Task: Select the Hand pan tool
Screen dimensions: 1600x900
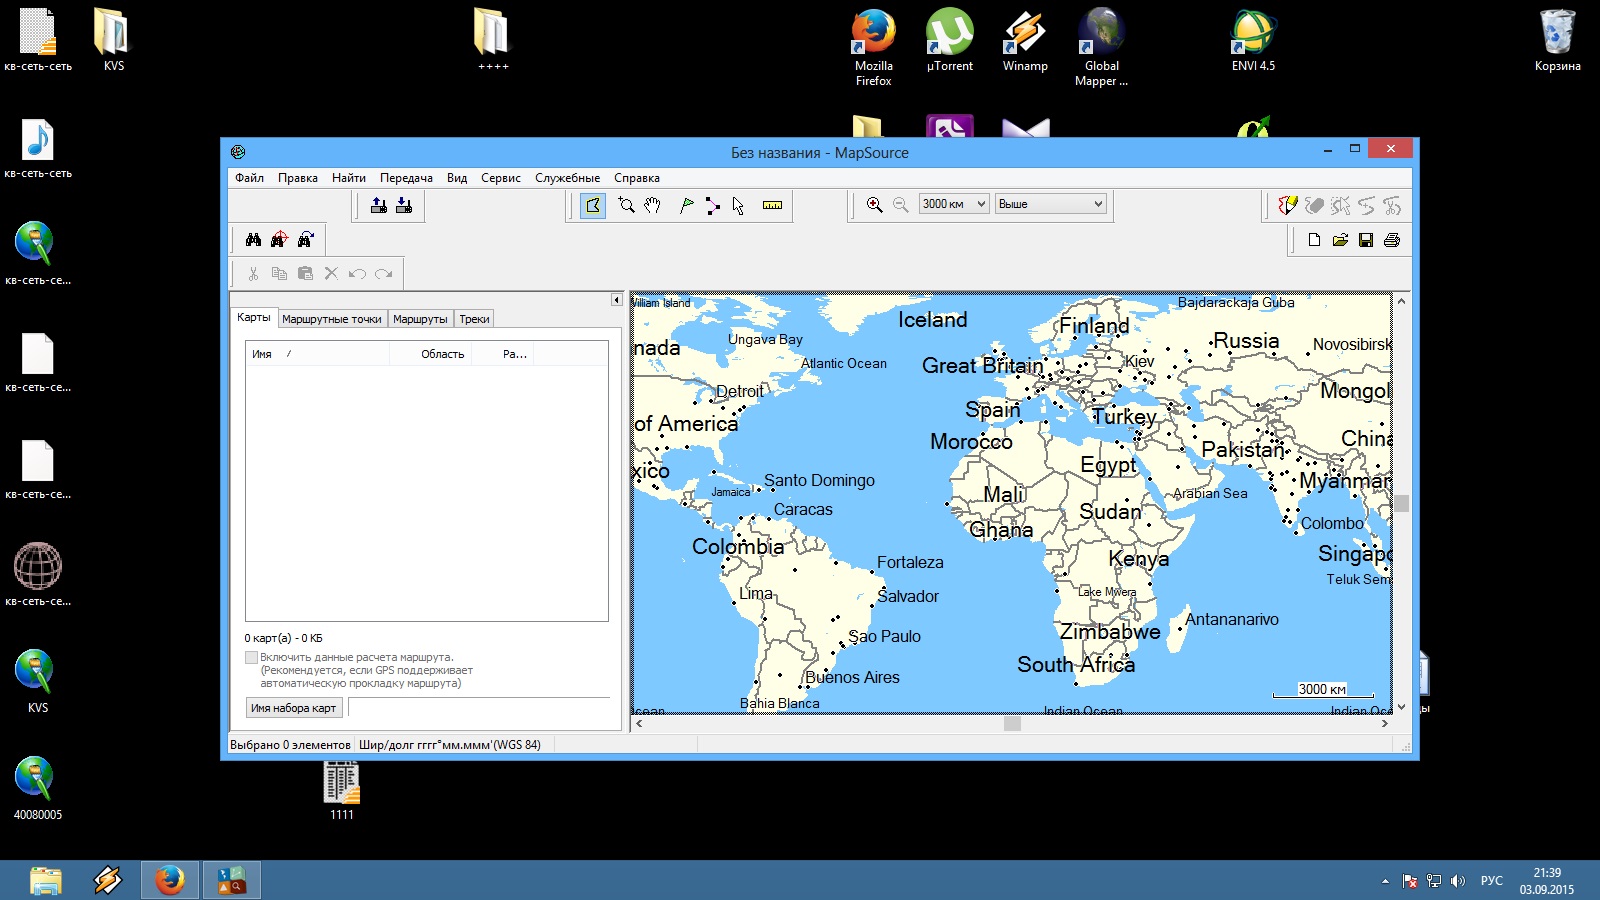Action: pos(653,205)
